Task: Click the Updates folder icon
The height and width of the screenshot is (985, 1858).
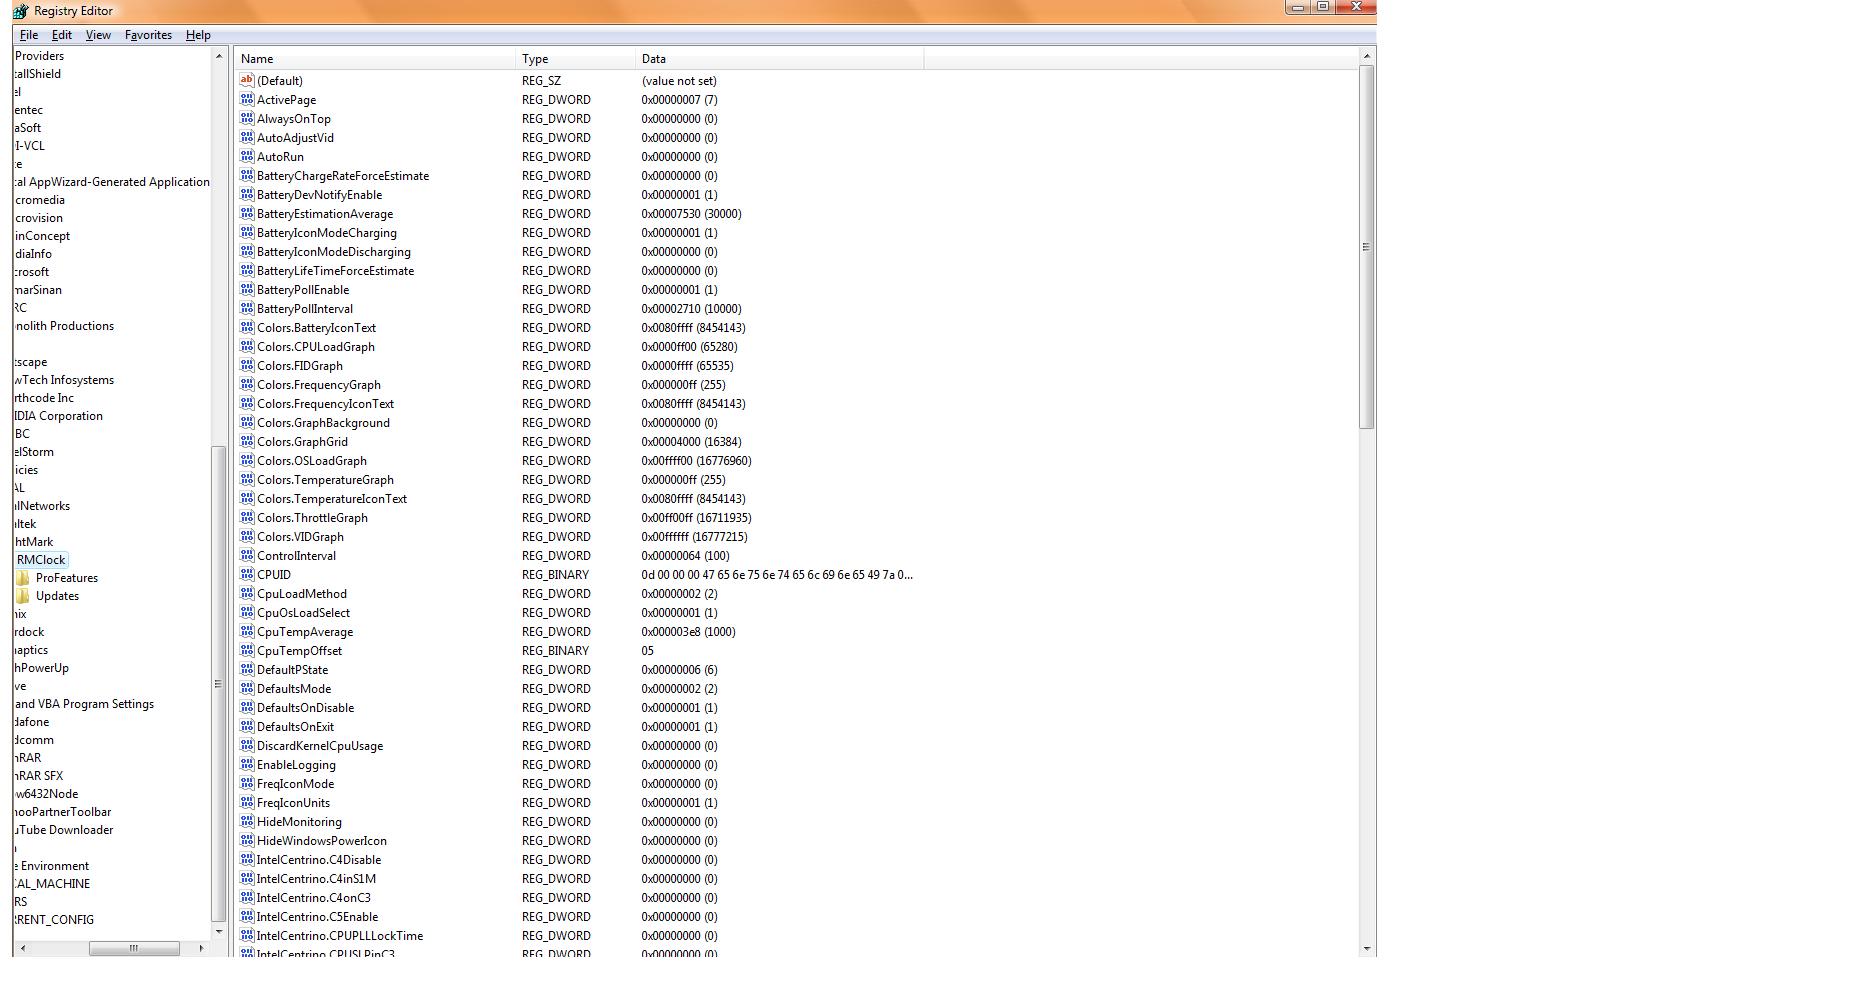Action: click(23, 596)
